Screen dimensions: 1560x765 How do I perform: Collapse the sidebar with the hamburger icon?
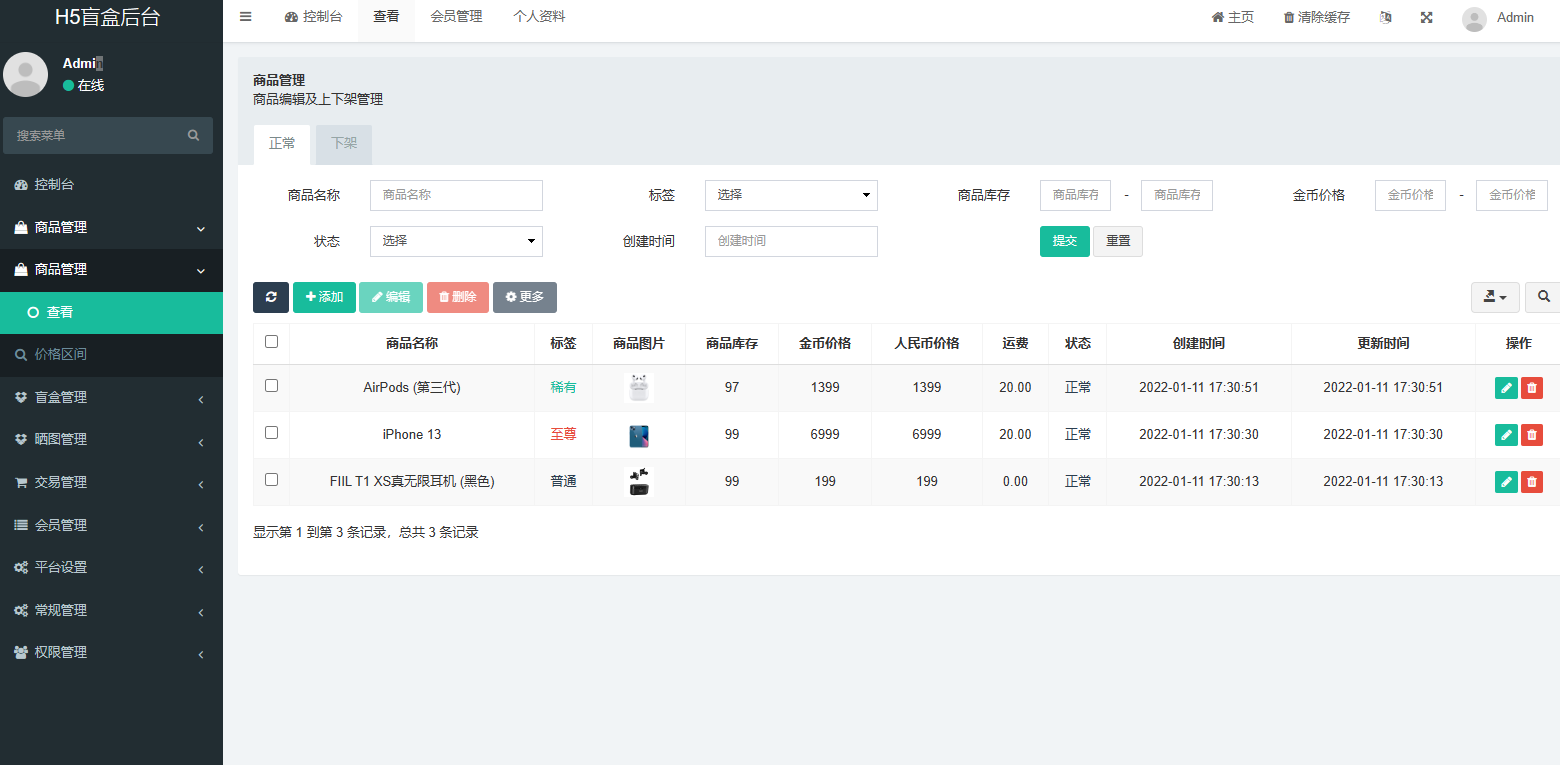245,16
